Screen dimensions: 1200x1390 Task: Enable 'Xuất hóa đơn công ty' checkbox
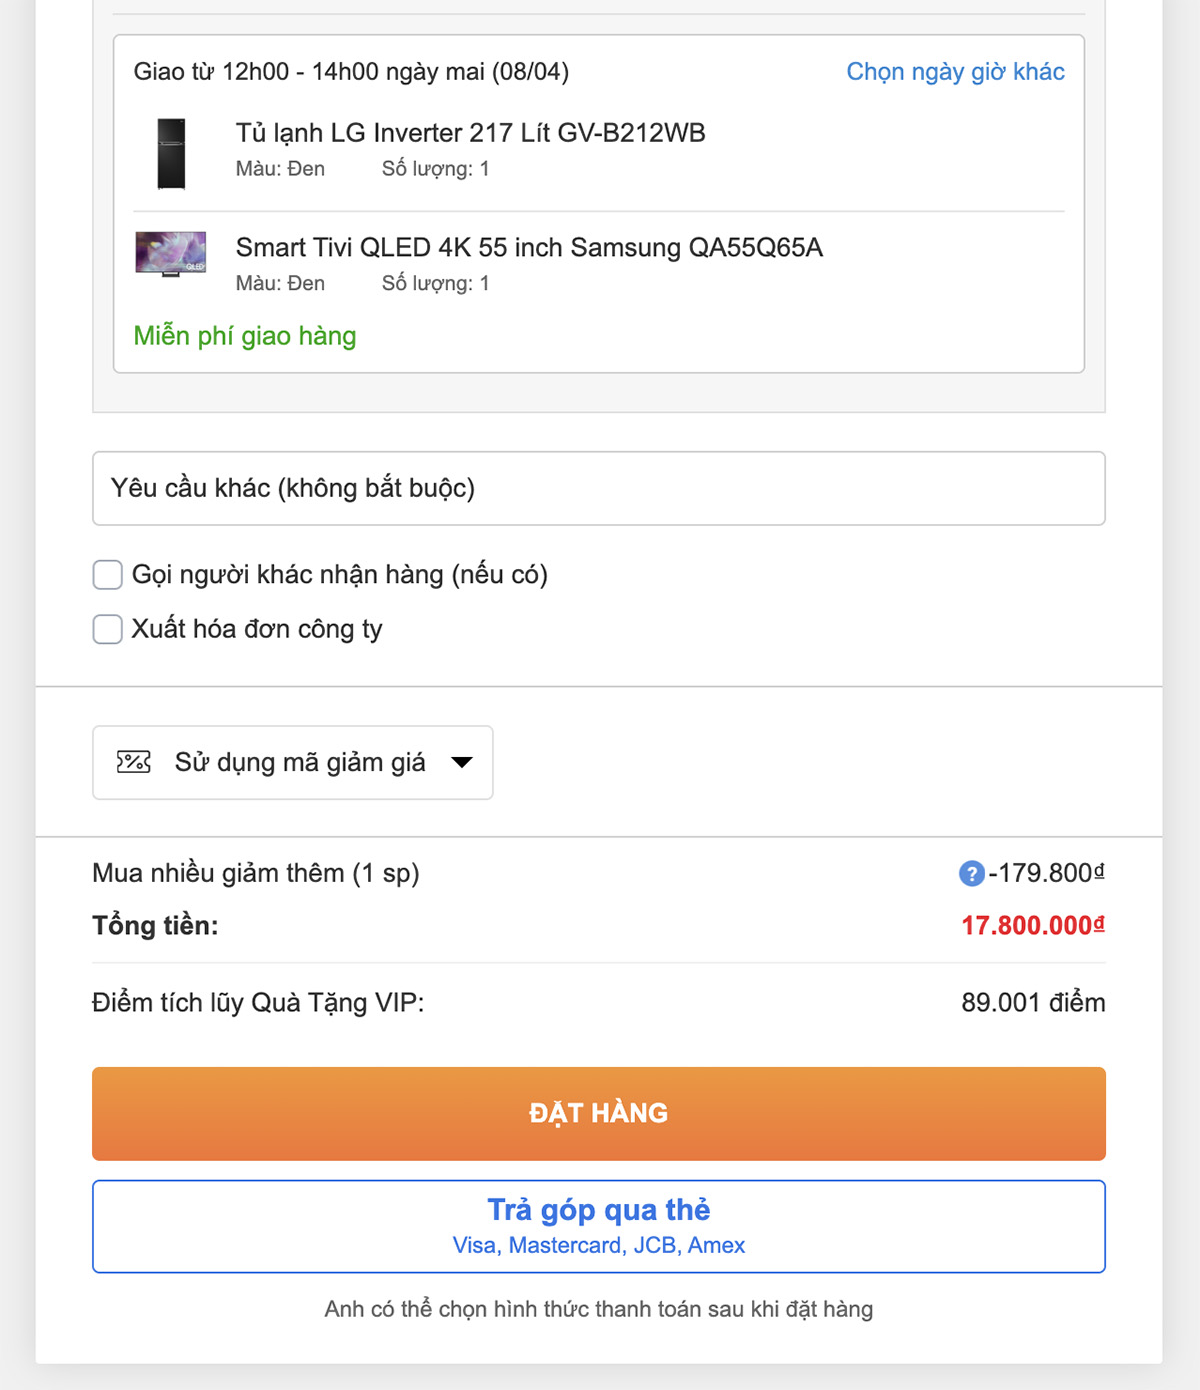(x=108, y=629)
